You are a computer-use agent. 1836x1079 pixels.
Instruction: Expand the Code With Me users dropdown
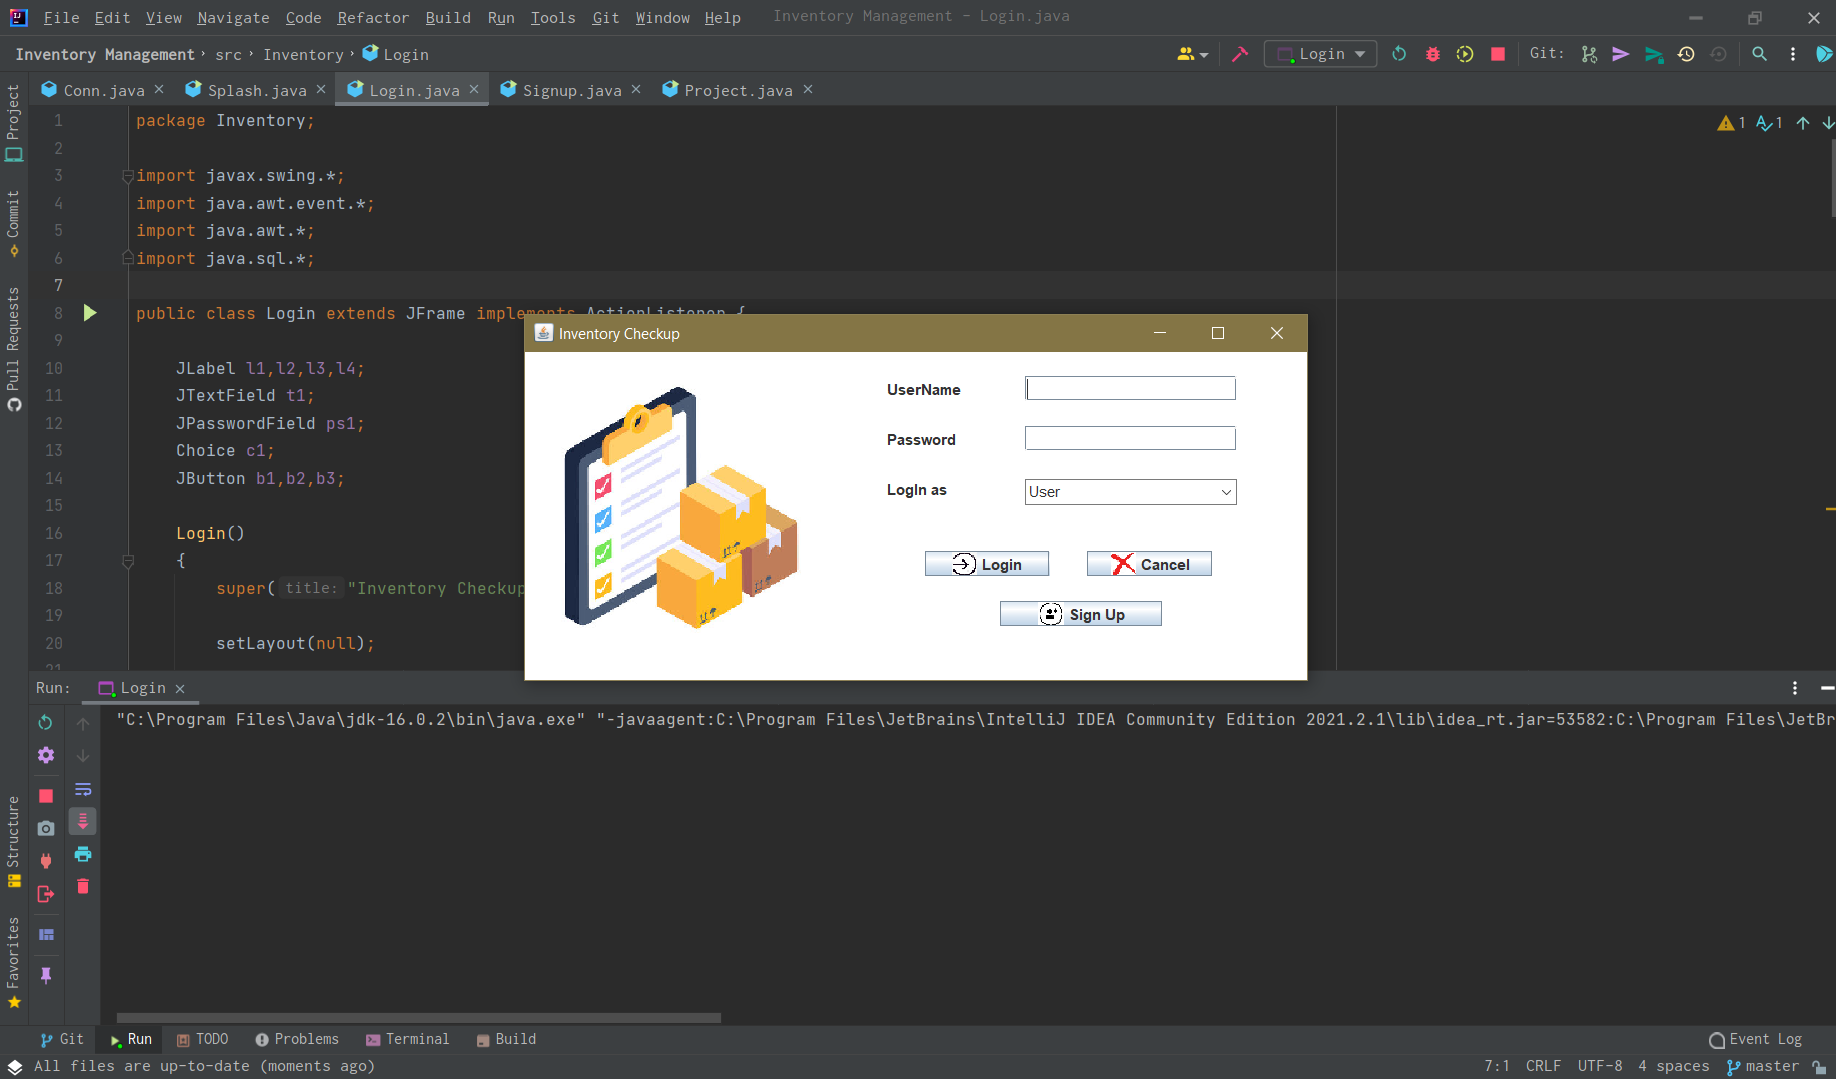(1192, 54)
